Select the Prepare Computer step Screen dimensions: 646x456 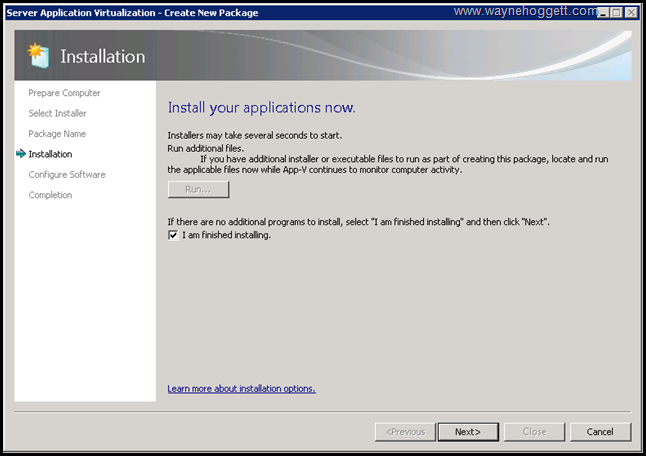coord(64,93)
